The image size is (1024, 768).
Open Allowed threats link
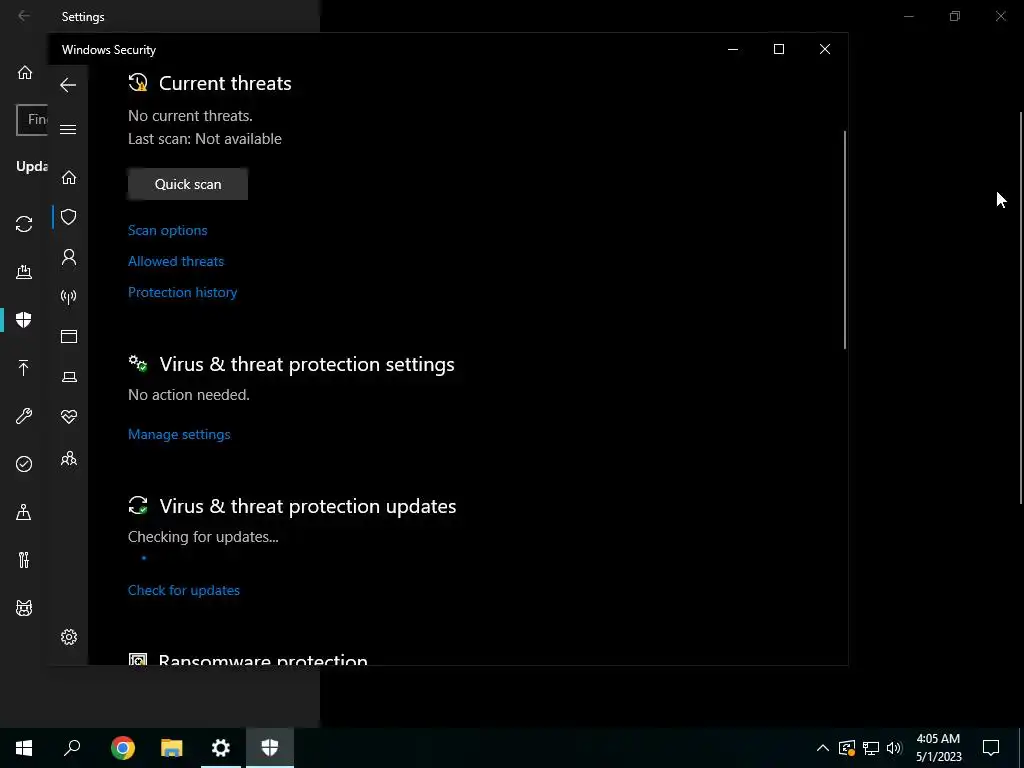pyautogui.click(x=176, y=261)
